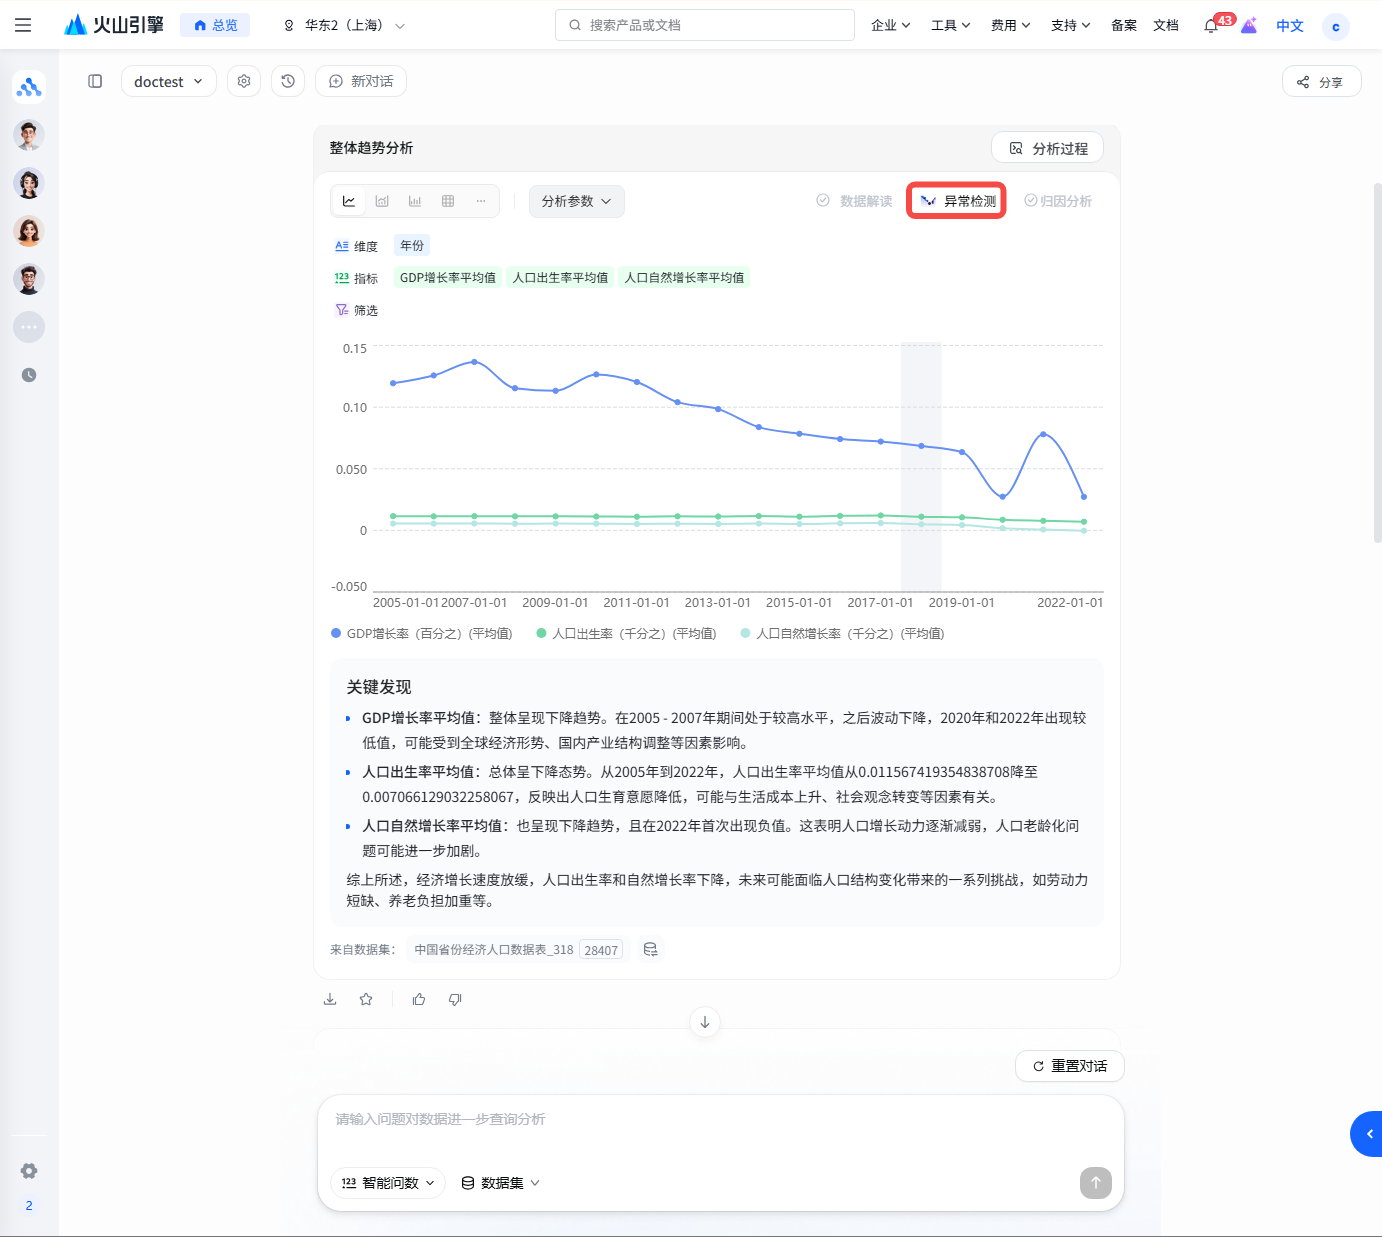Toggle 人口自然增长率 legend series
The height and width of the screenshot is (1237, 1382).
click(843, 633)
